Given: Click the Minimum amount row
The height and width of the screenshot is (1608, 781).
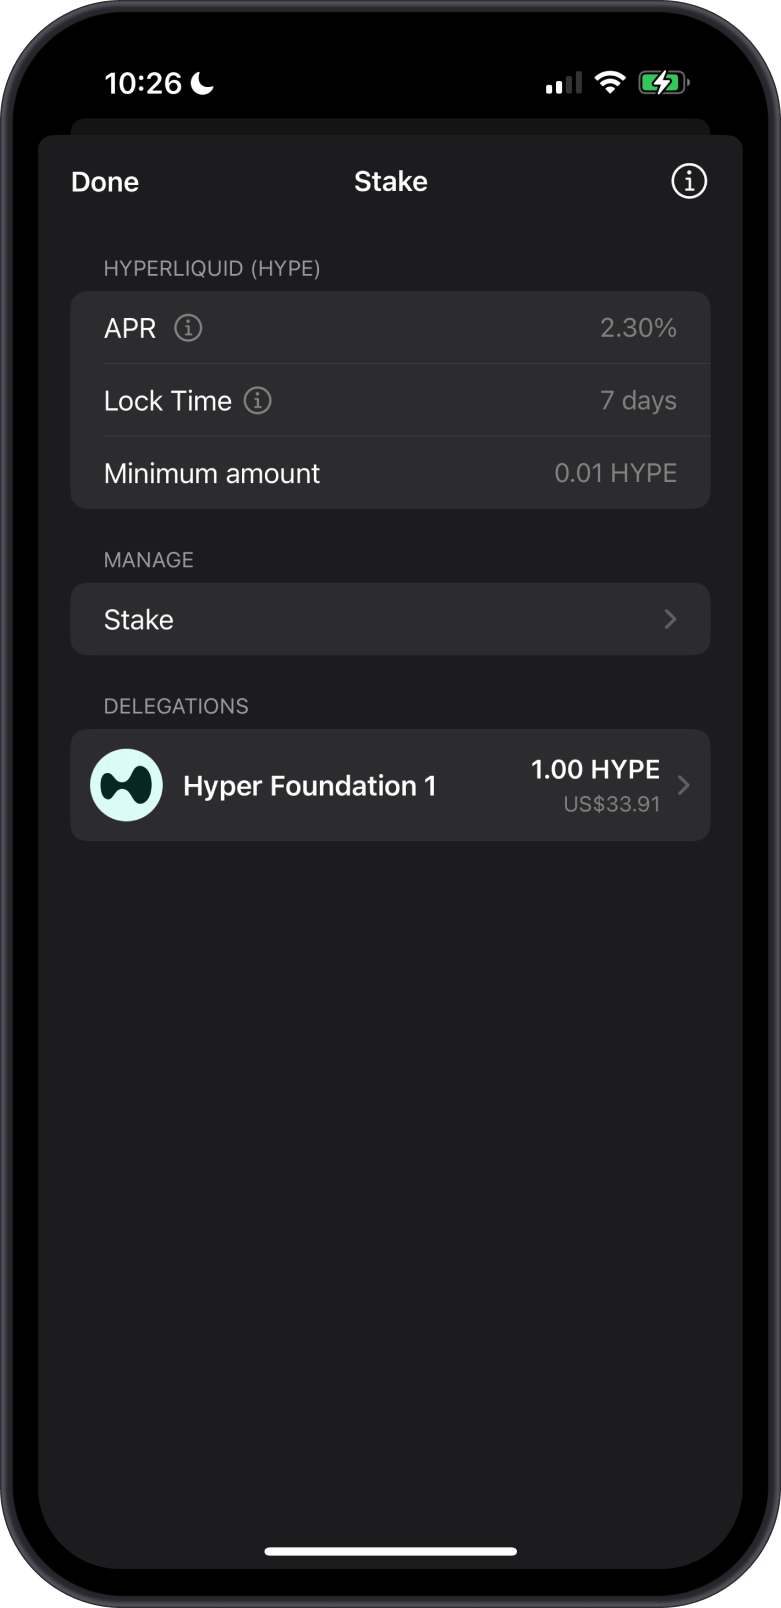Looking at the screenshot, I should (x=390, y=472).
